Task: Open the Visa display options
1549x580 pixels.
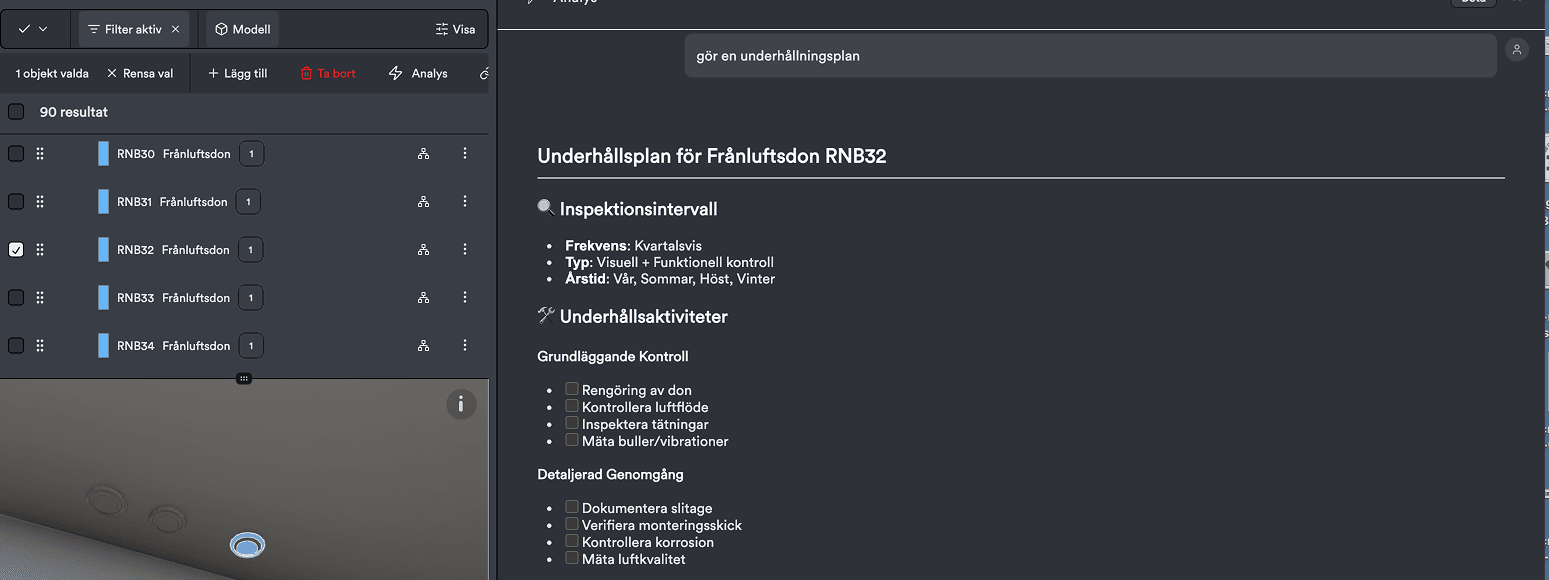Action: [455, 29]
